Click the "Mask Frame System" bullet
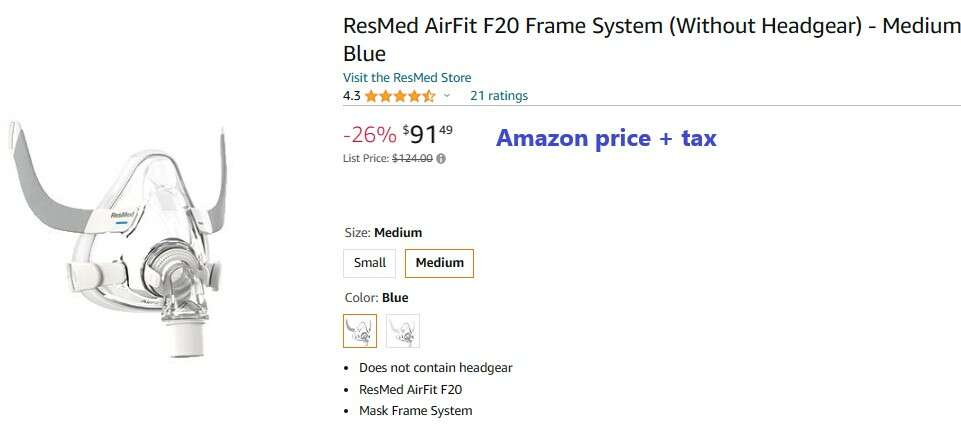Viewport: 961px width, 425px height. click(415, 411)
